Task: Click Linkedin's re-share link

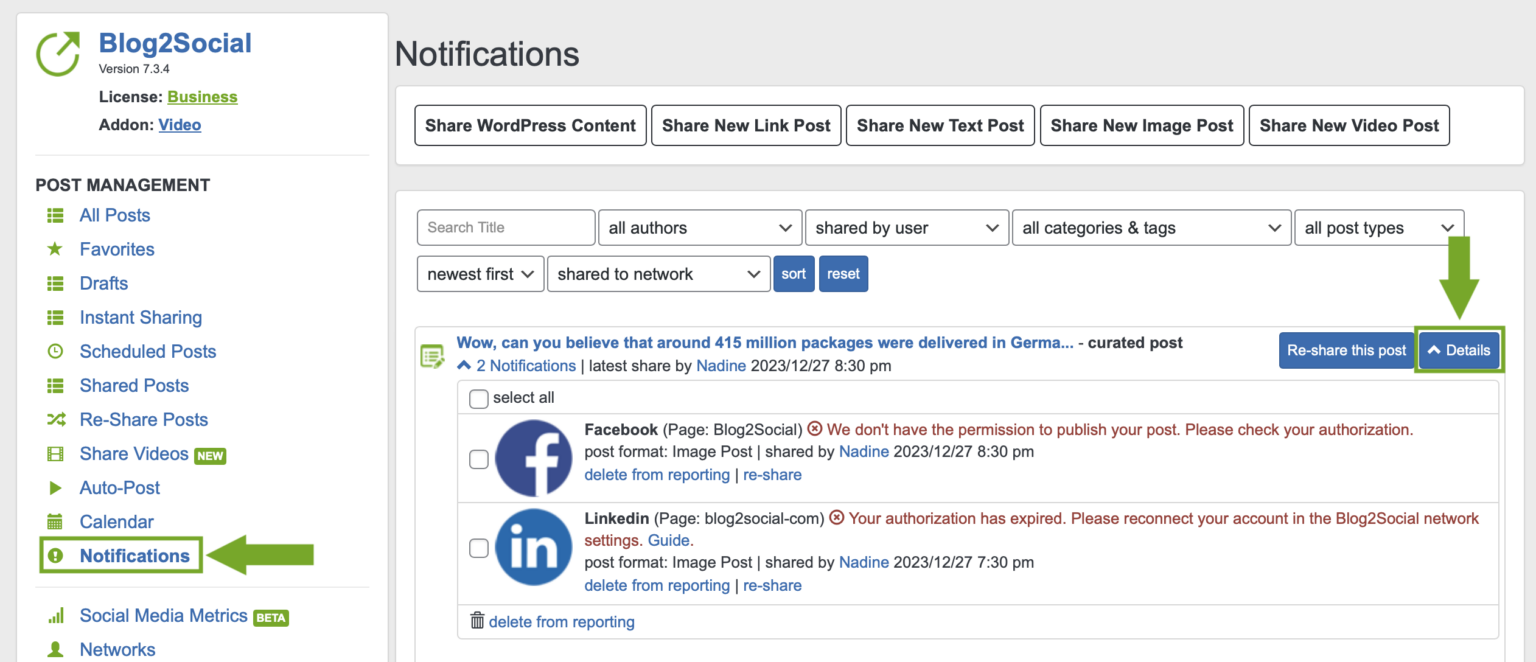Action: pyautogui.click(x=772, y=586)
